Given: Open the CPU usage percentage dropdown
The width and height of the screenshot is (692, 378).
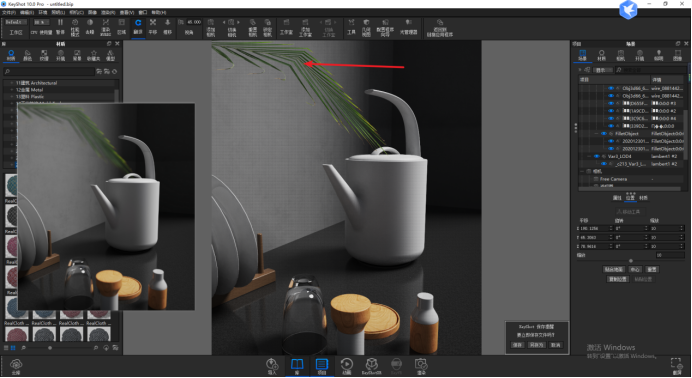Looking at the screenshot, I should tap(41, 22).
